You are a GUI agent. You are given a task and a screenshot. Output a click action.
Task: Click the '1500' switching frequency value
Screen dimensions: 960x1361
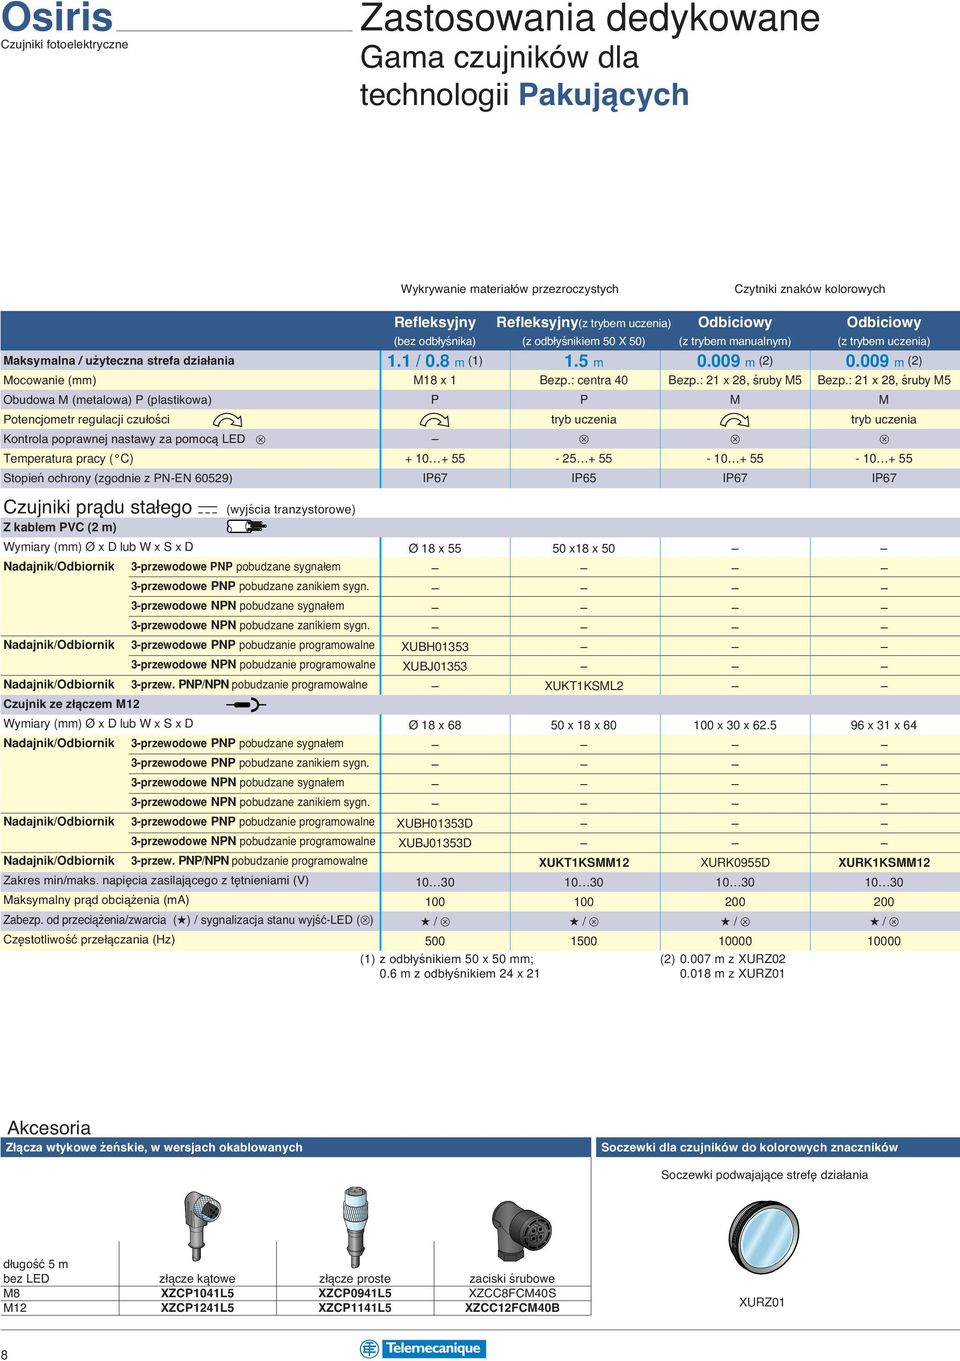[x=584, y=941]
